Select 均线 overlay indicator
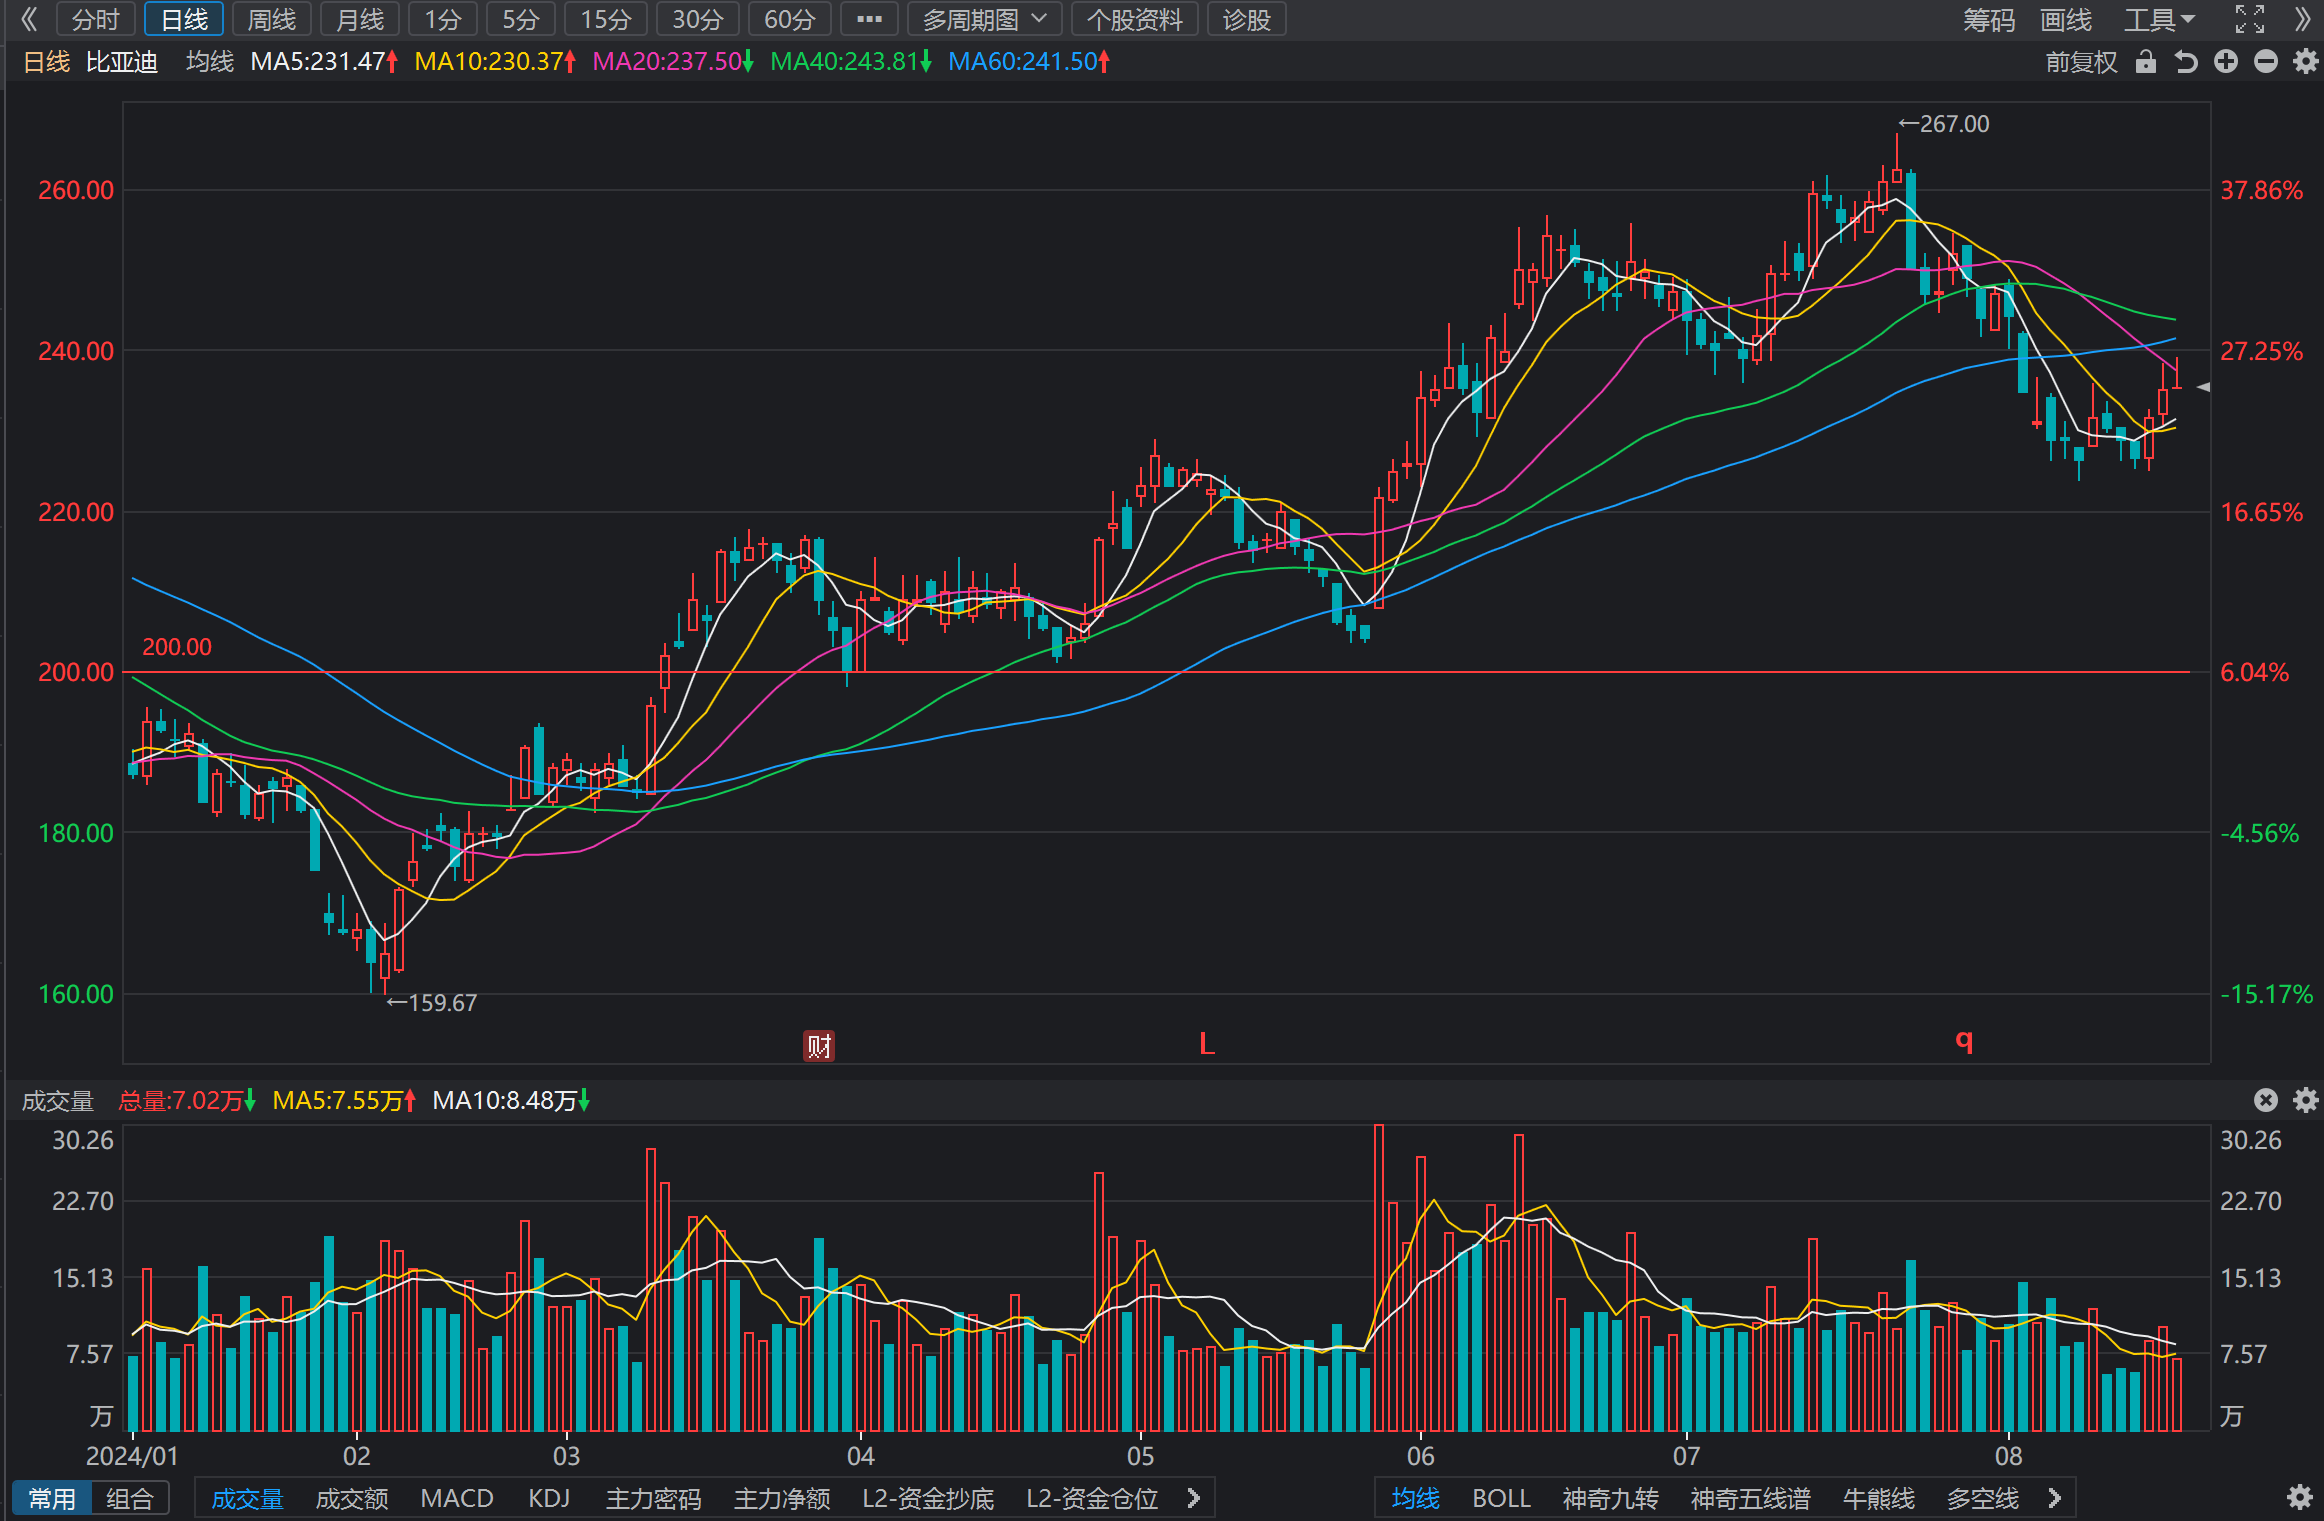The height and width of the screenshot is (1521, 2324). 1416,1498
